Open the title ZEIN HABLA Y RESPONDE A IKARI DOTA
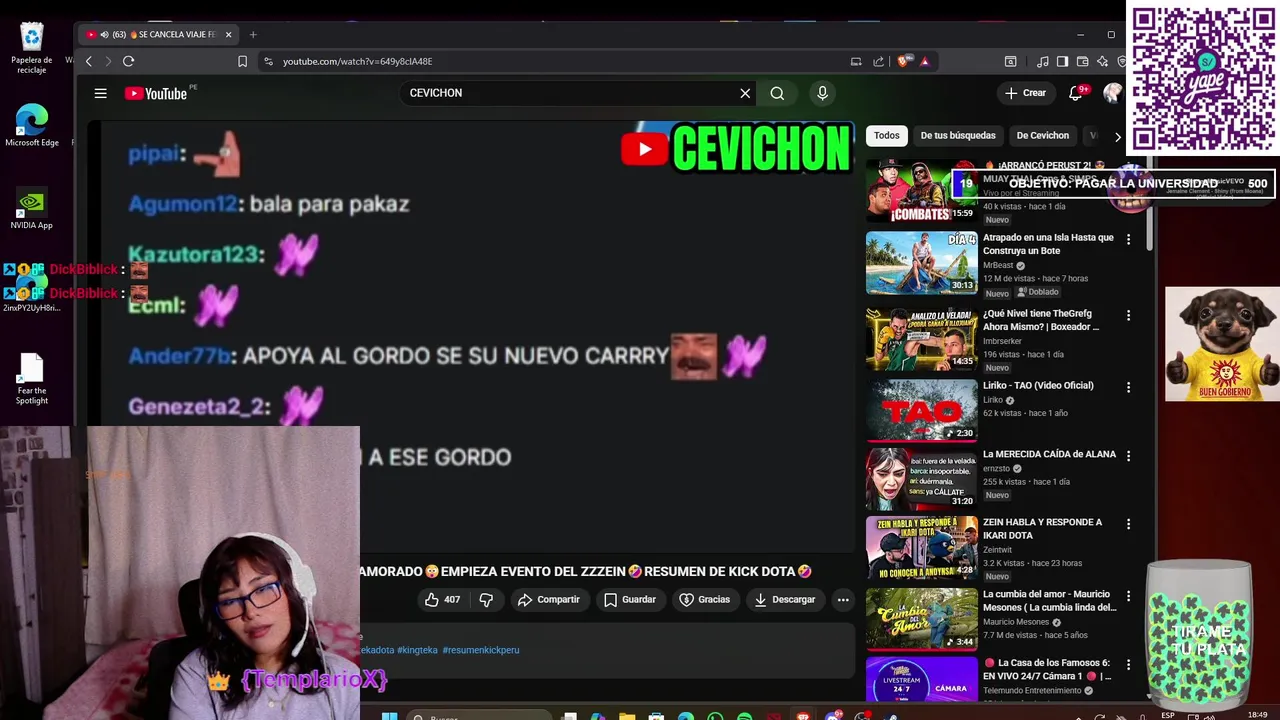The height and width of the screenshot is (720, 1280). pos(1042,528)
